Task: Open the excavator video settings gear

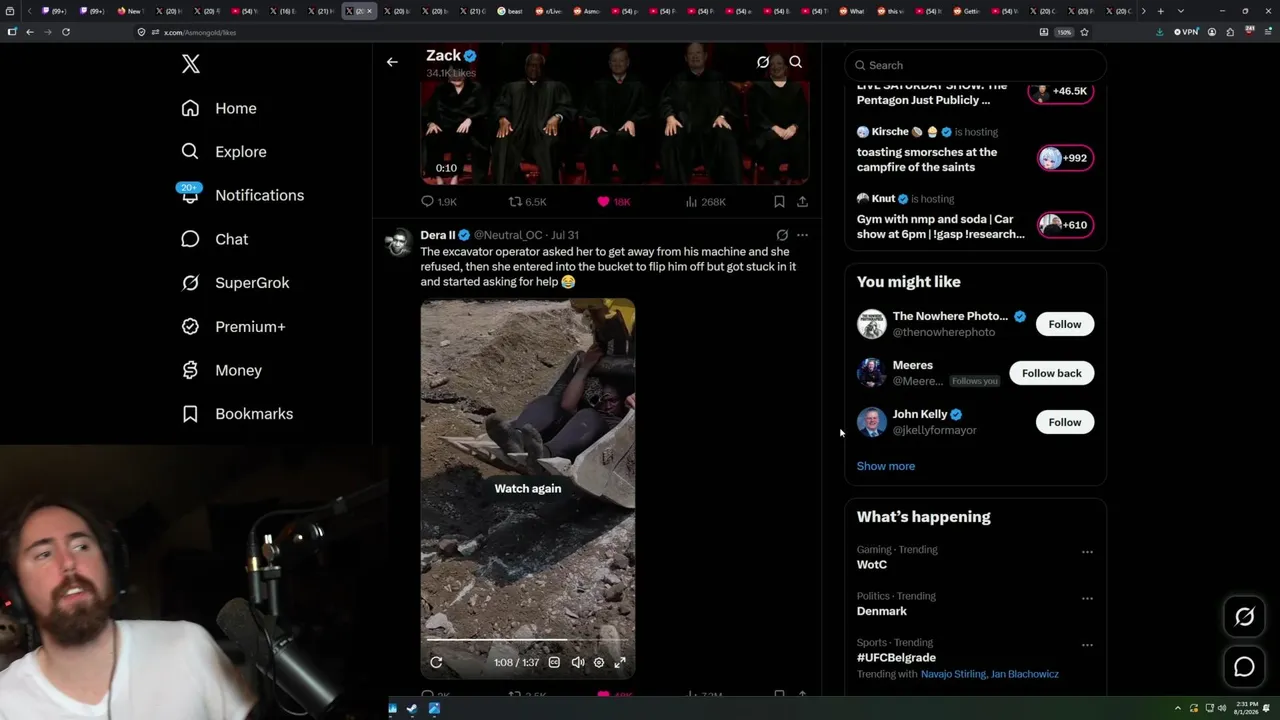Action: [599, 662]
